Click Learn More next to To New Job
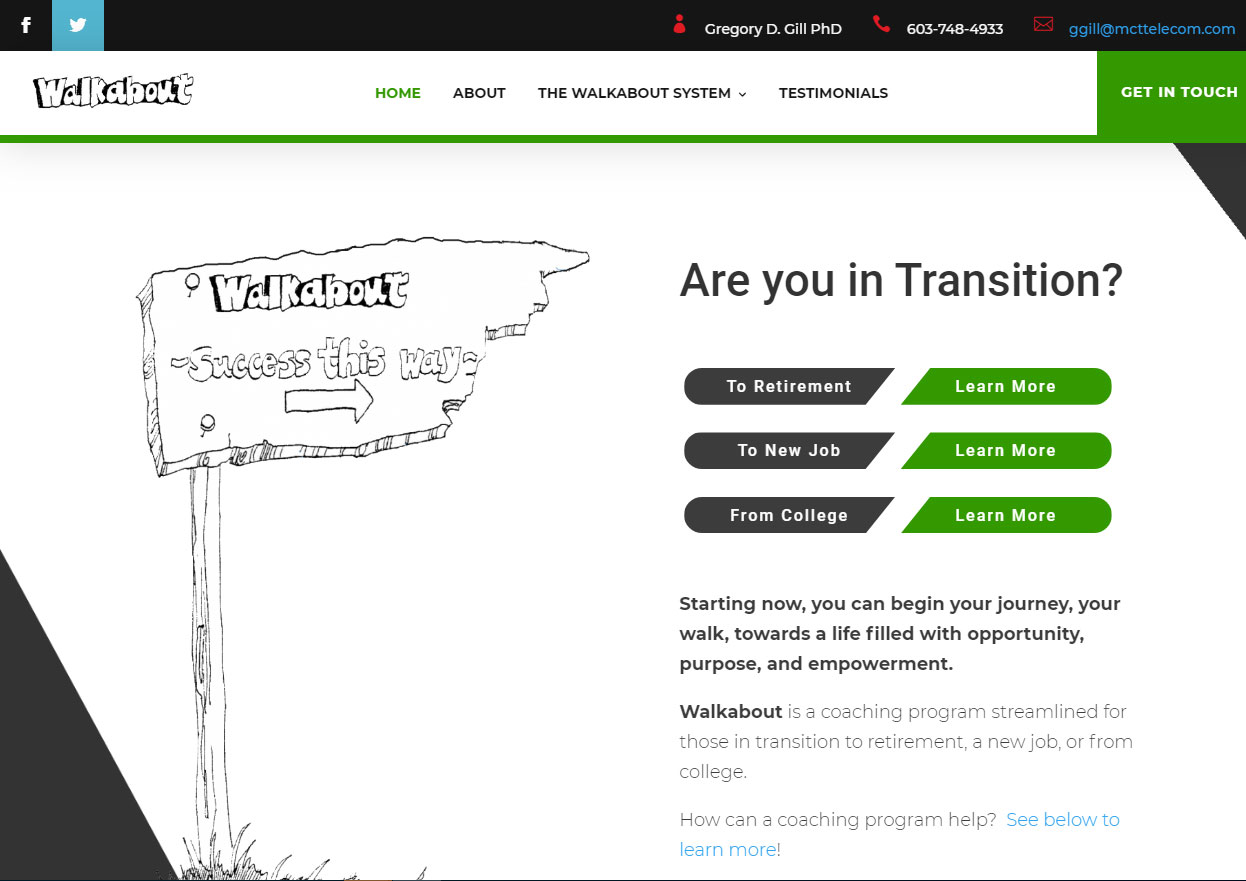The width and height of the screenshot is (1246, 881). point(1005,451)
